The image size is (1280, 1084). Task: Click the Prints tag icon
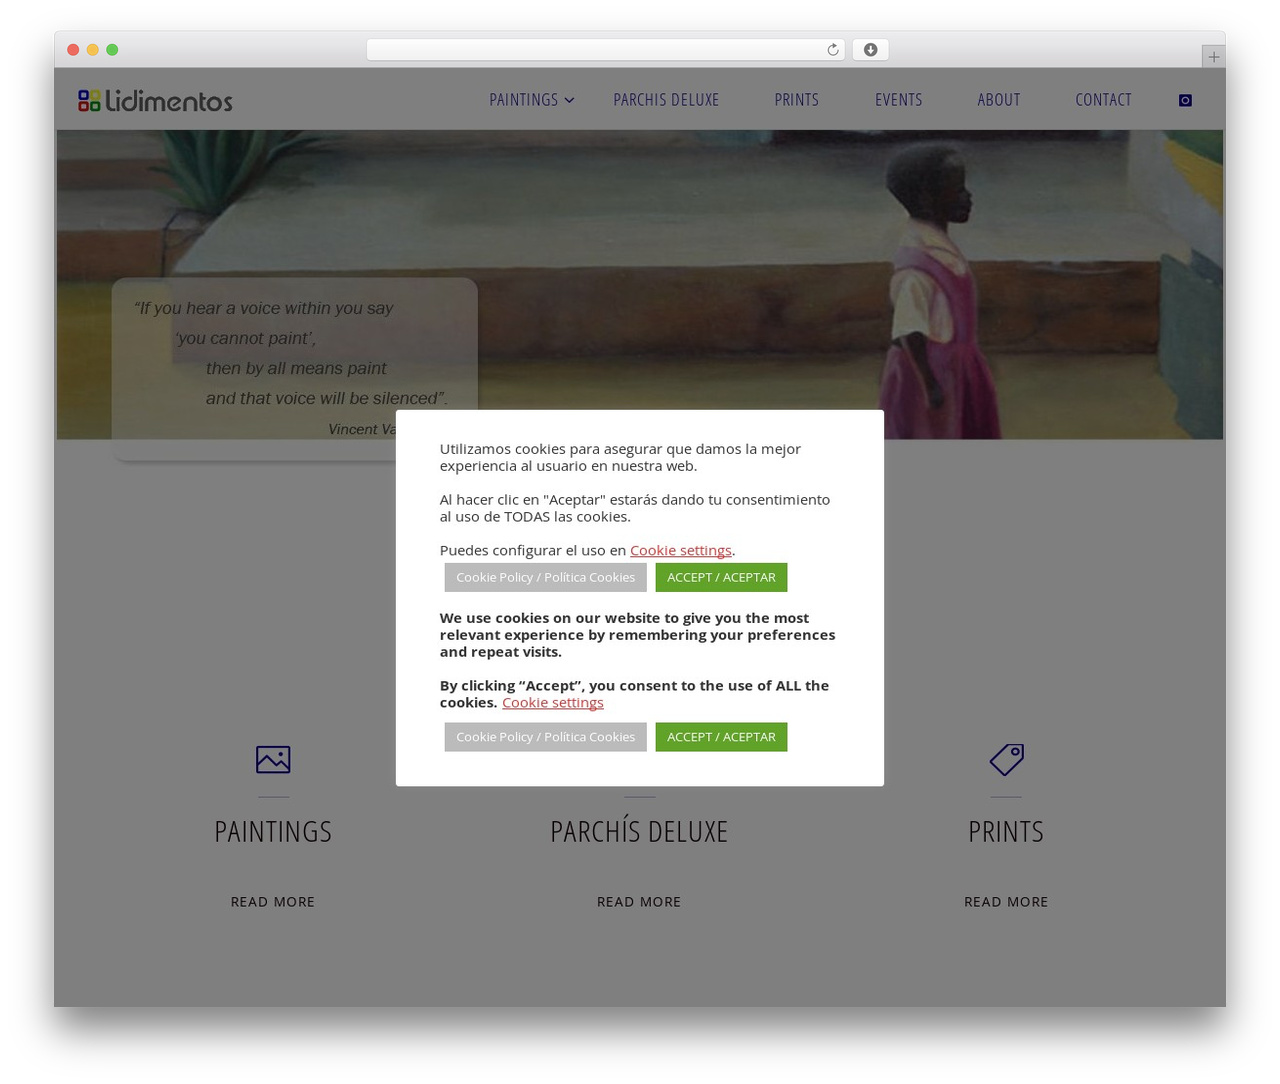click(x=1006, y=759)
